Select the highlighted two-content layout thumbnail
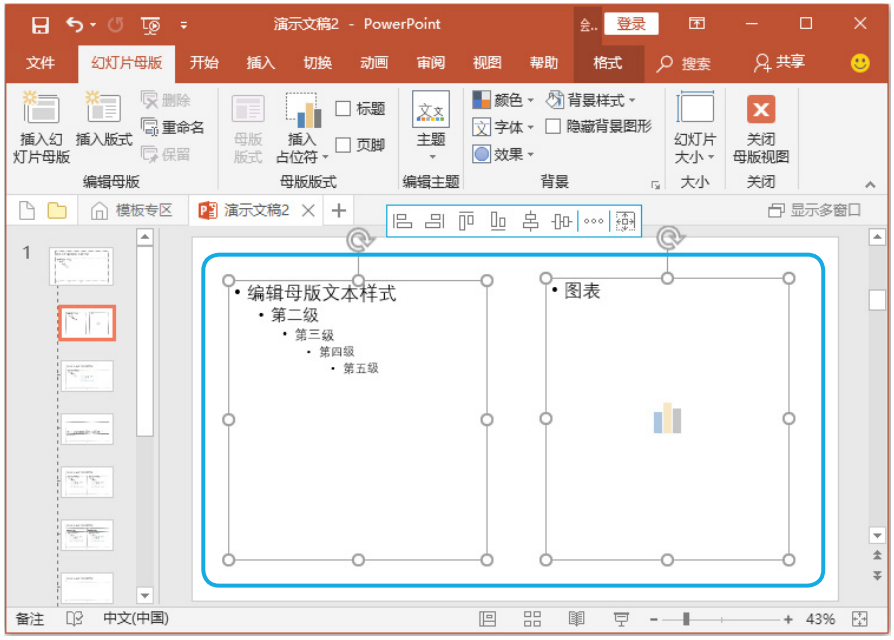894x640 pixels. point(87,323)
